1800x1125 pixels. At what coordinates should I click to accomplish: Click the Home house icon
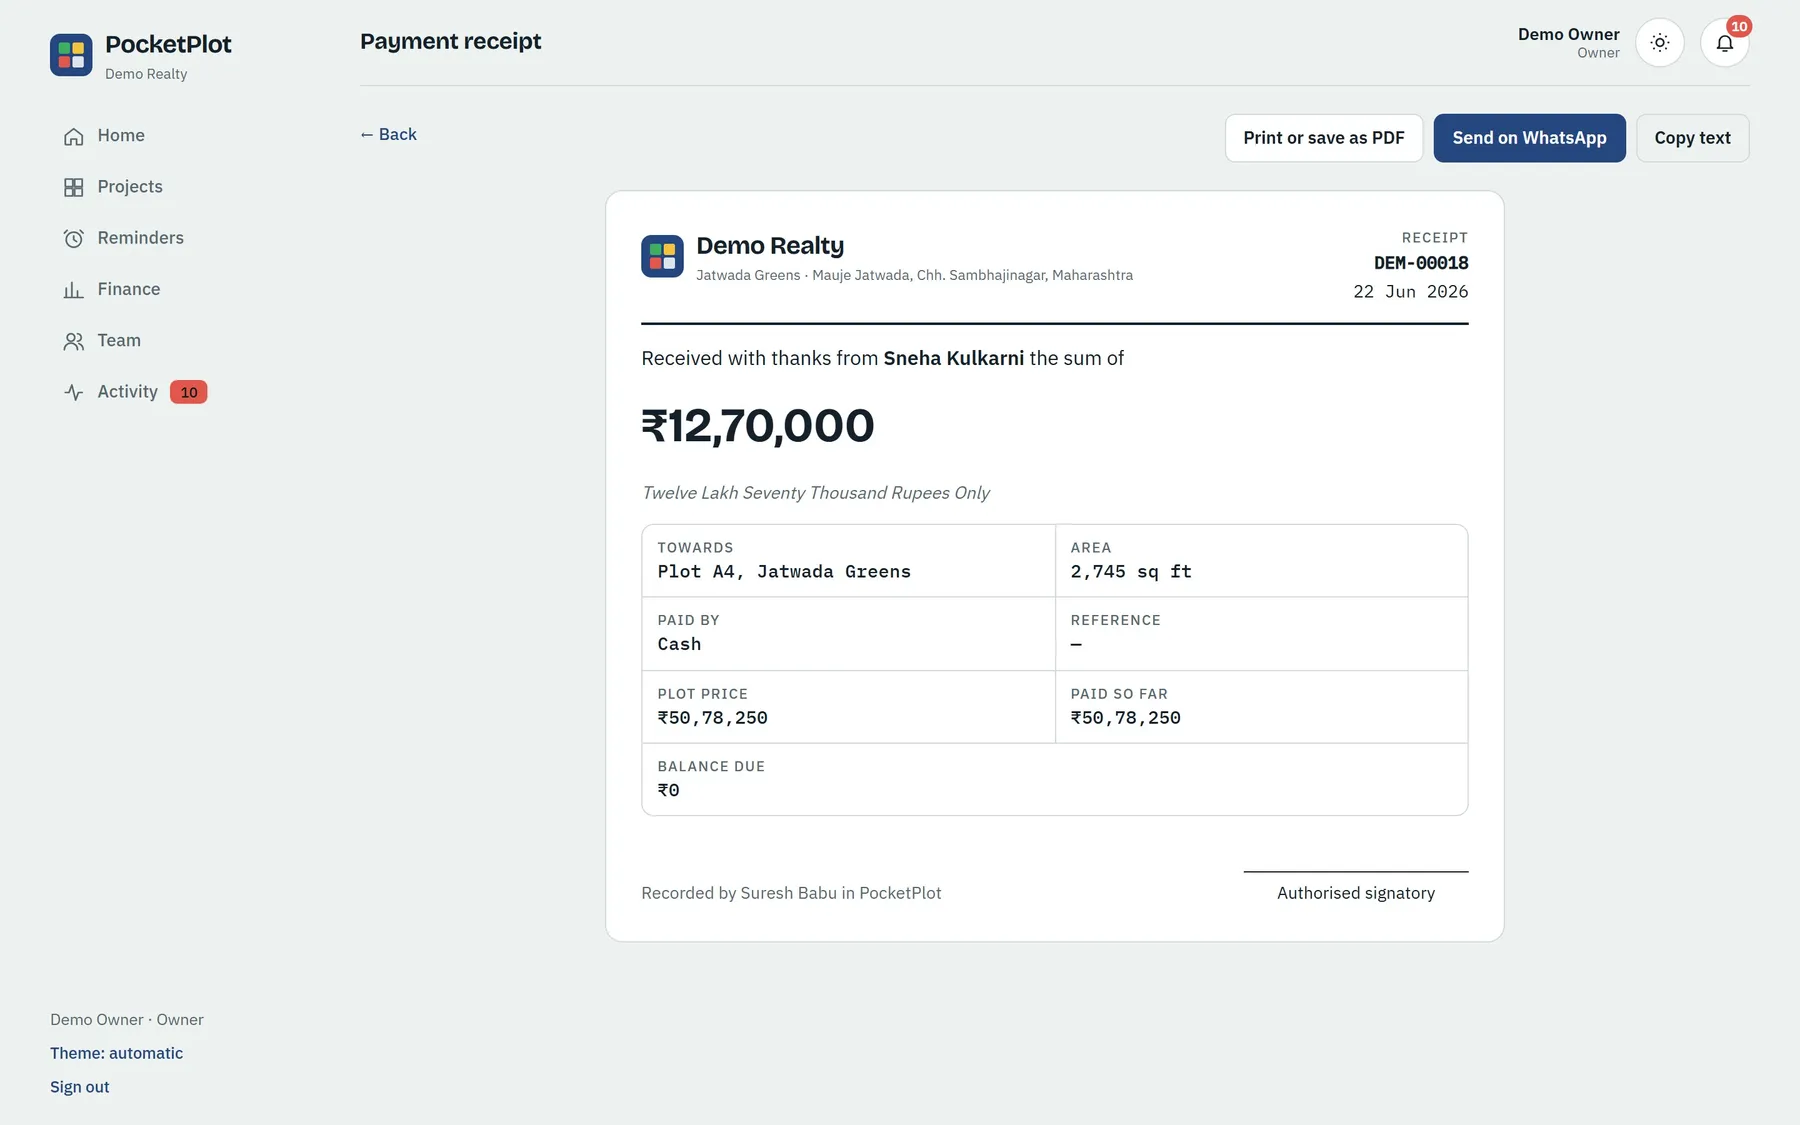click(x=73, y=136)
